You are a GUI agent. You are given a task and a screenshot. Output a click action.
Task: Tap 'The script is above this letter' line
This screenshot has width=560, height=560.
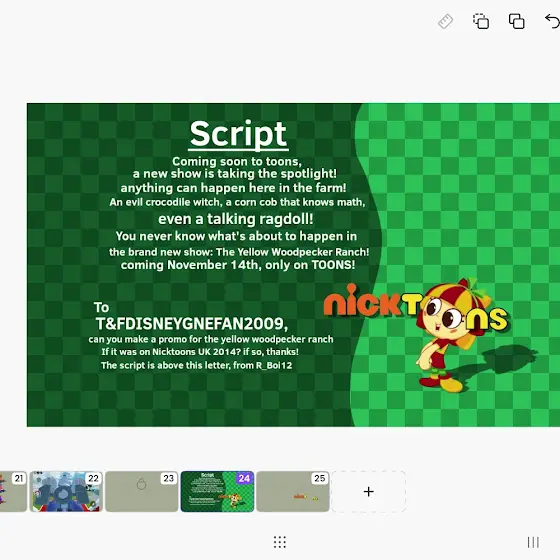(x=196, y=365)
